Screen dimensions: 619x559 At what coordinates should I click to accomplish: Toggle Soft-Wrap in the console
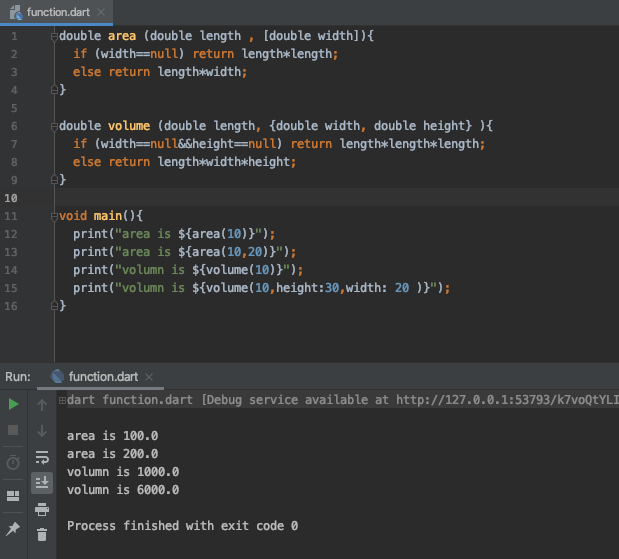(42, 457)
